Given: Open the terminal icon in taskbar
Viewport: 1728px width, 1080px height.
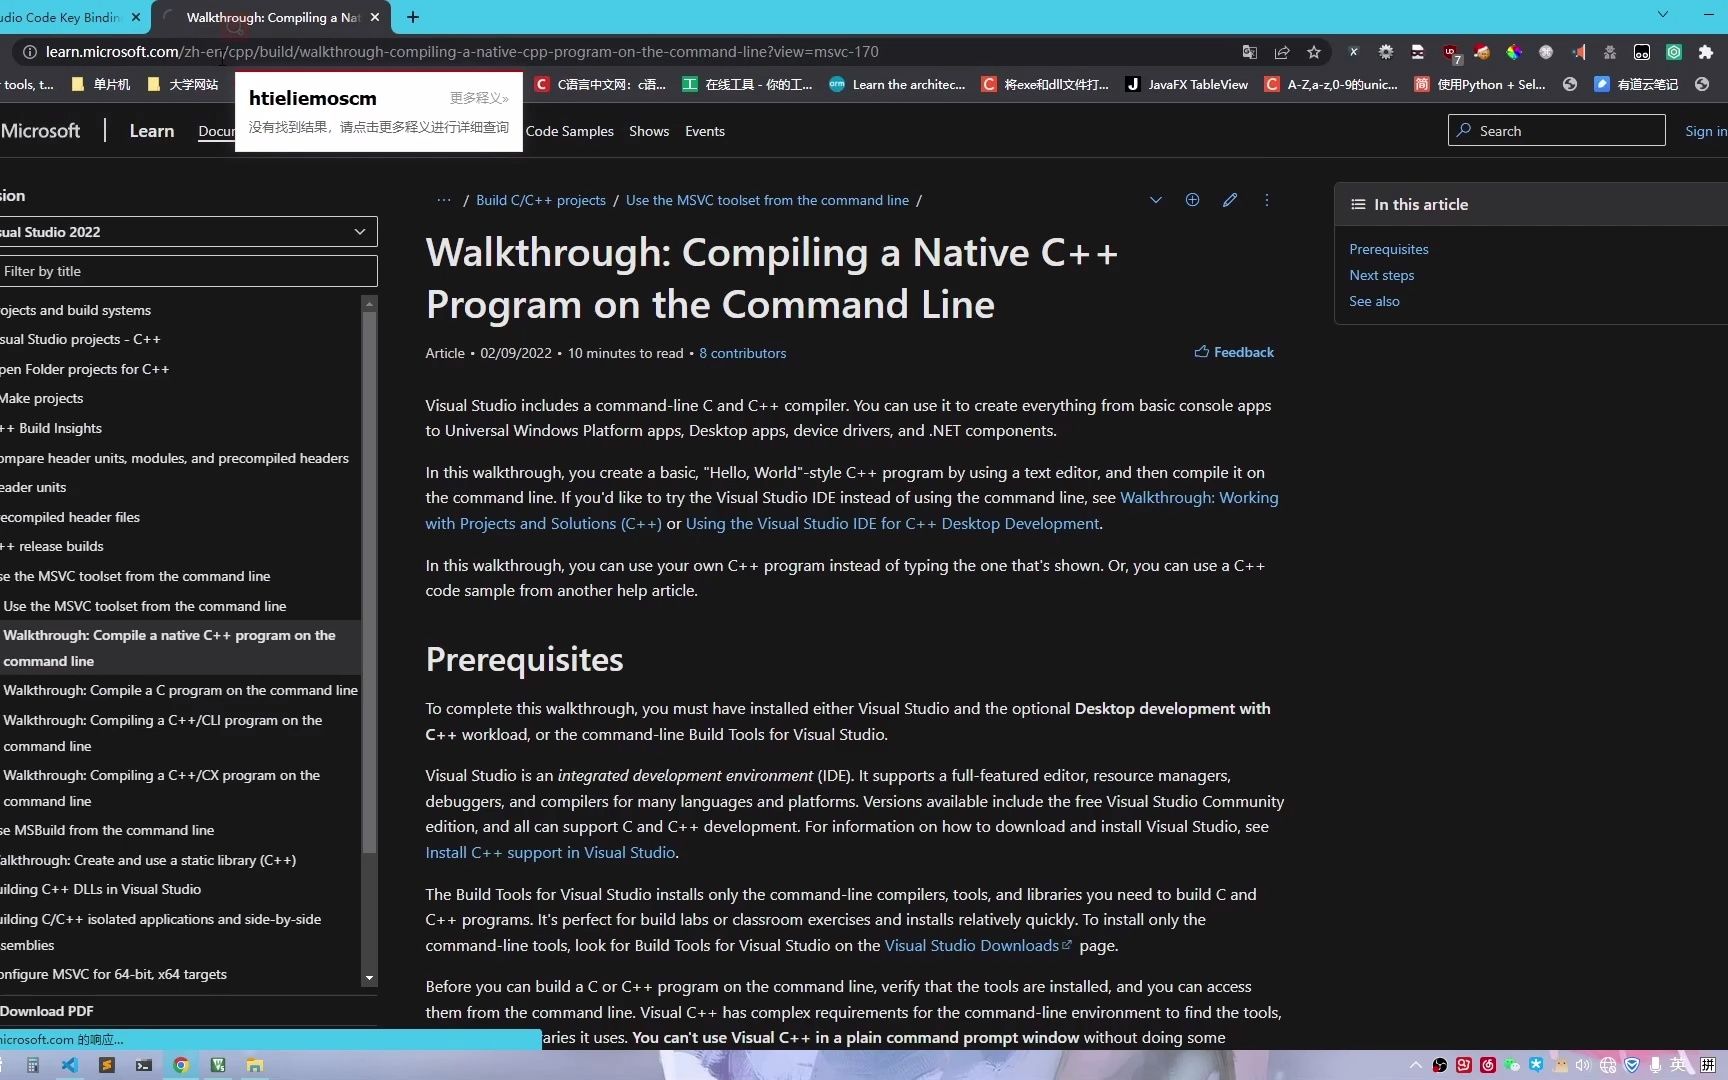Looking at the screenshot, I should click(x=144, y=1065).
